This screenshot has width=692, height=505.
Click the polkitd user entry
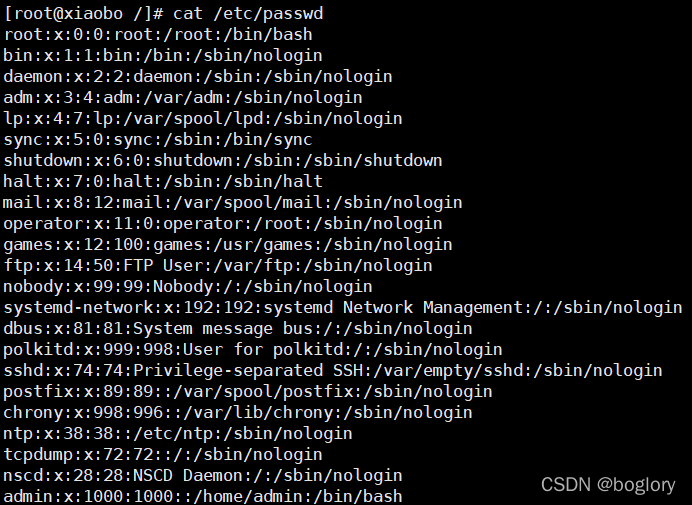[253, 349]
